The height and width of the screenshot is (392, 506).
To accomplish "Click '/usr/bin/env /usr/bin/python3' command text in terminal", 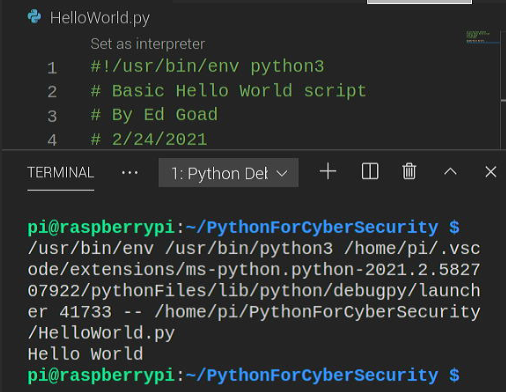I will [180, 249].
